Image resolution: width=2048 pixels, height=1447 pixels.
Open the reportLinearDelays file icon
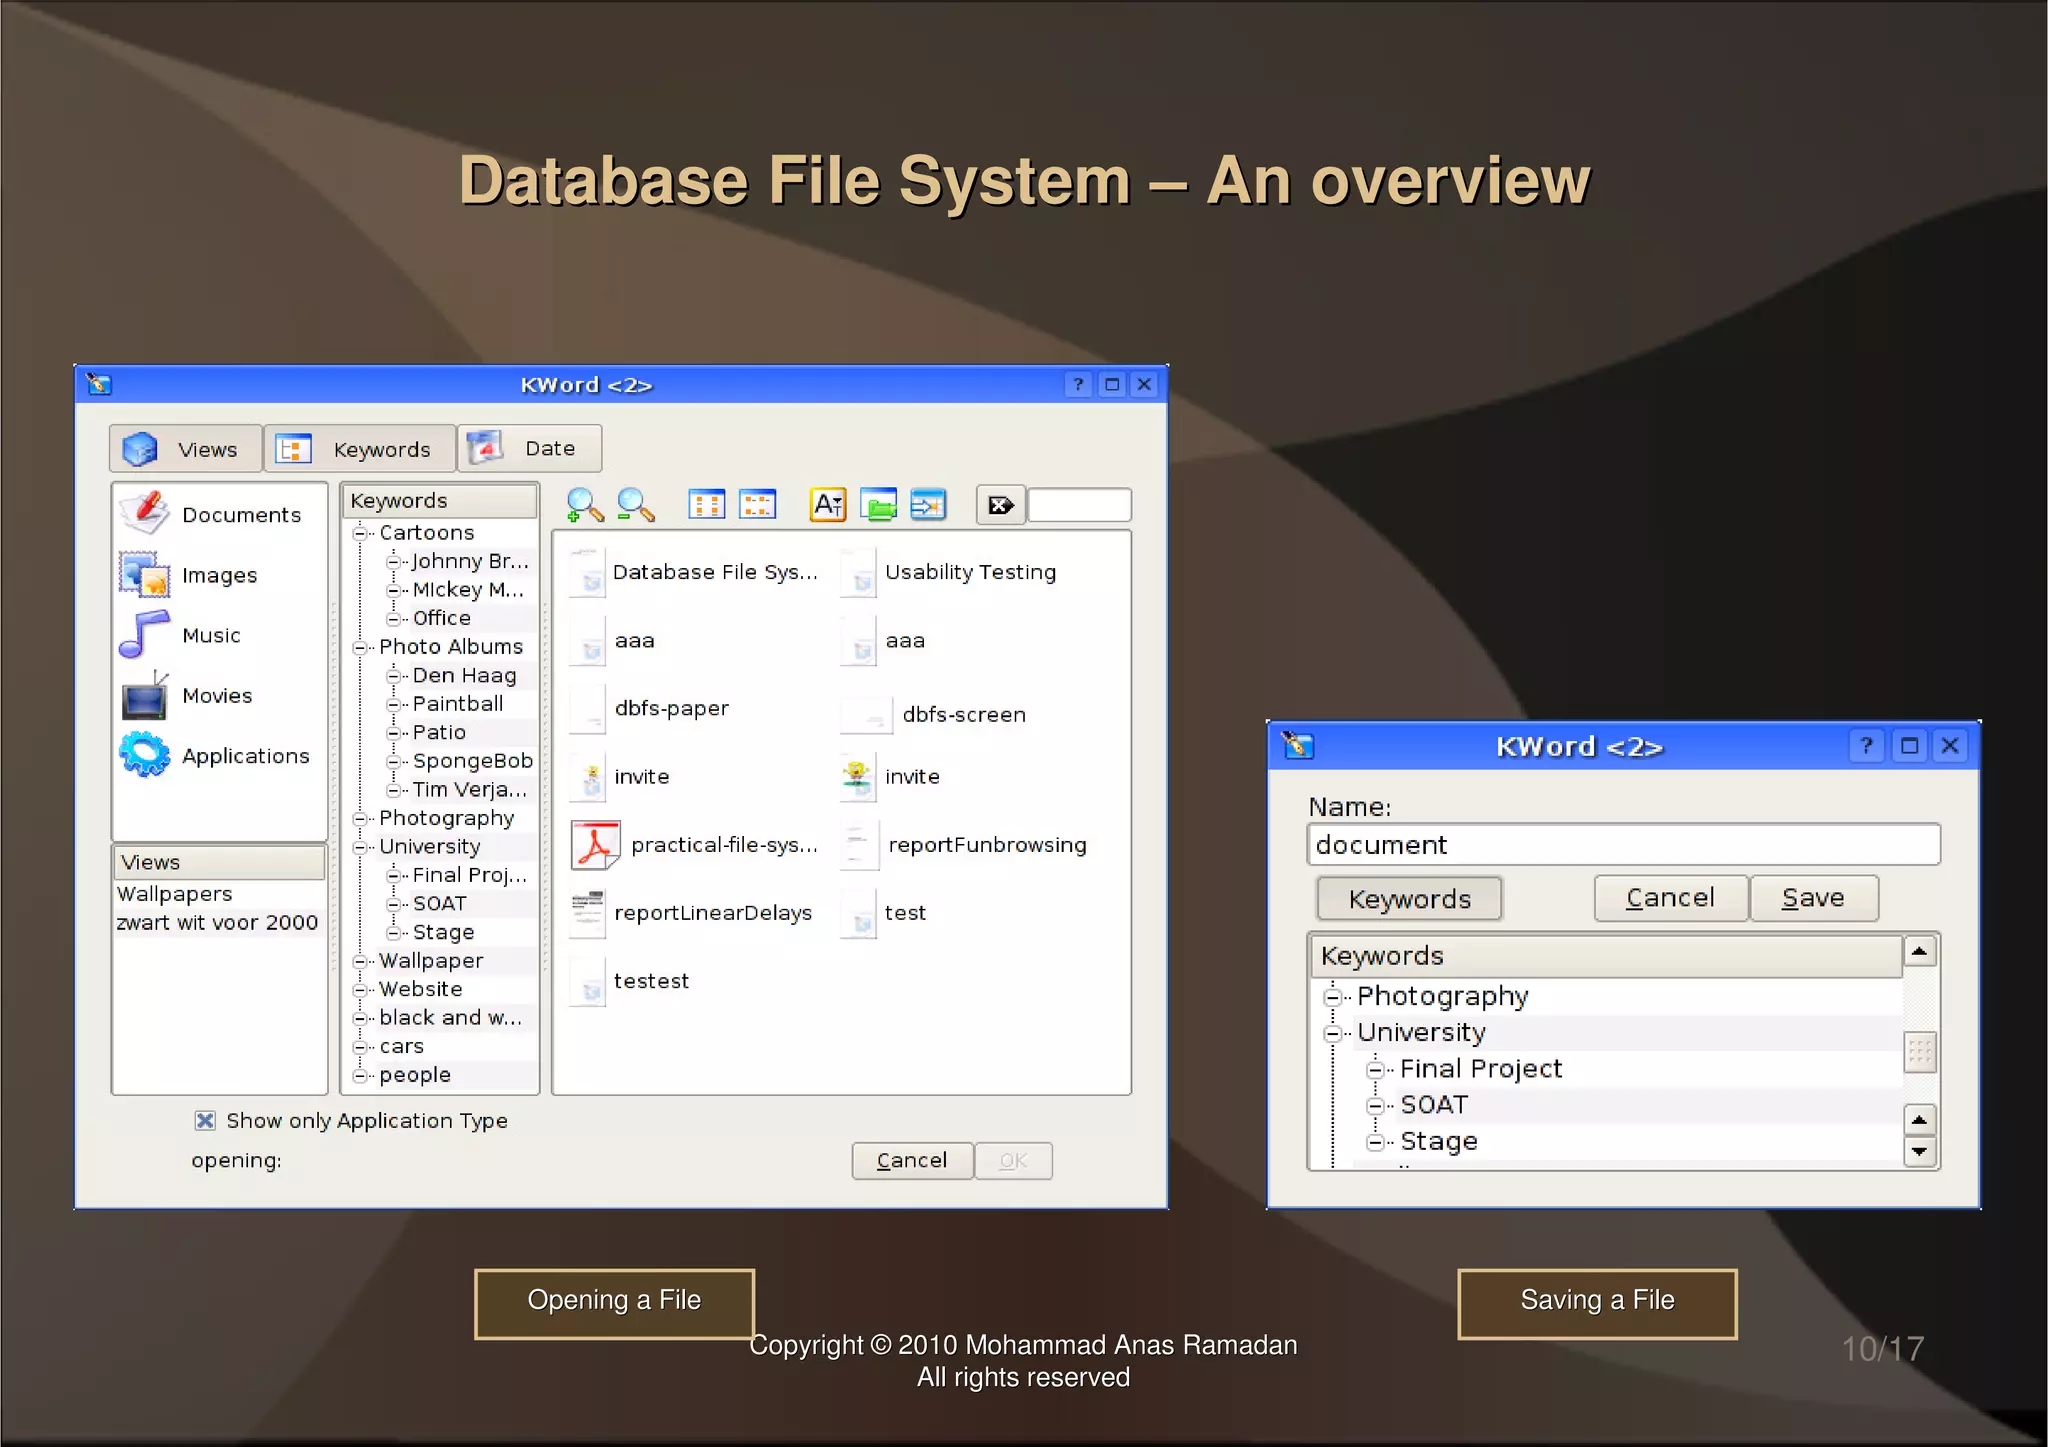[588, 913]
